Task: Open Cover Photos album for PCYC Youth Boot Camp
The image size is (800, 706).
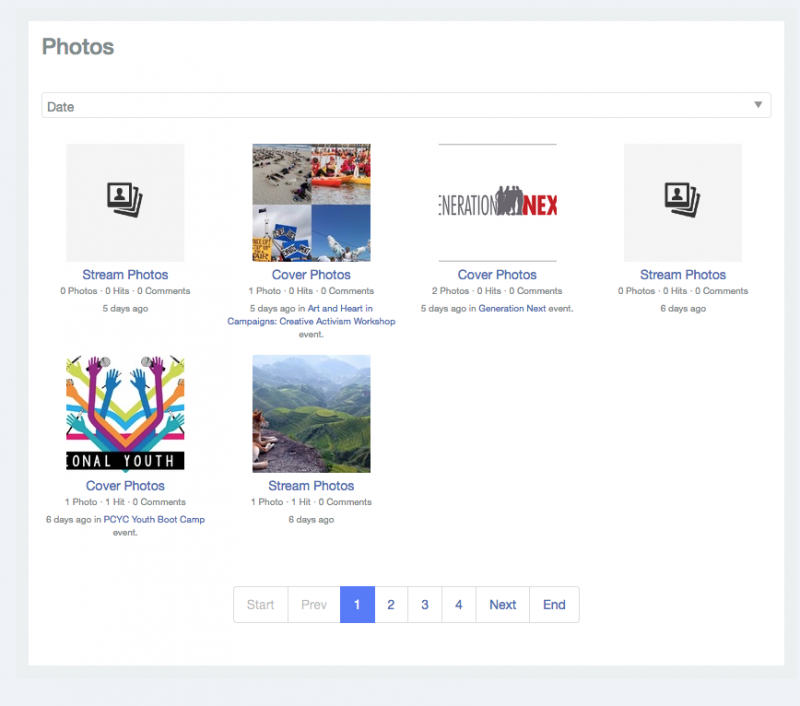Action: click(125, 486)
